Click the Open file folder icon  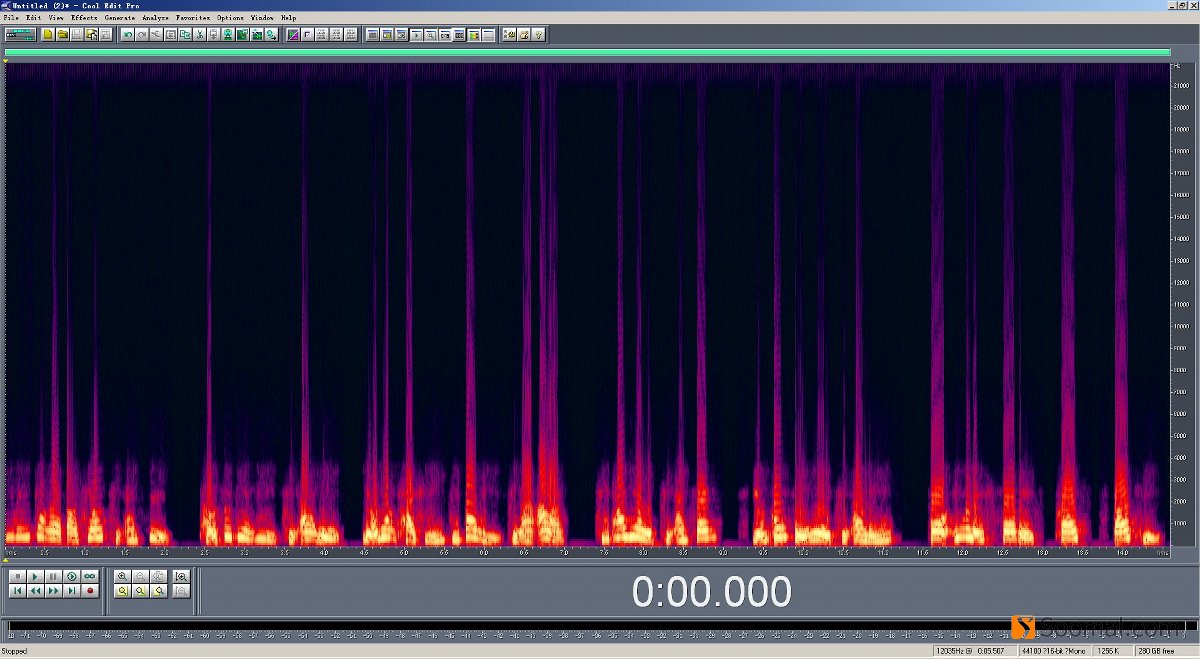pyautogui.click(x=62, y=35)
